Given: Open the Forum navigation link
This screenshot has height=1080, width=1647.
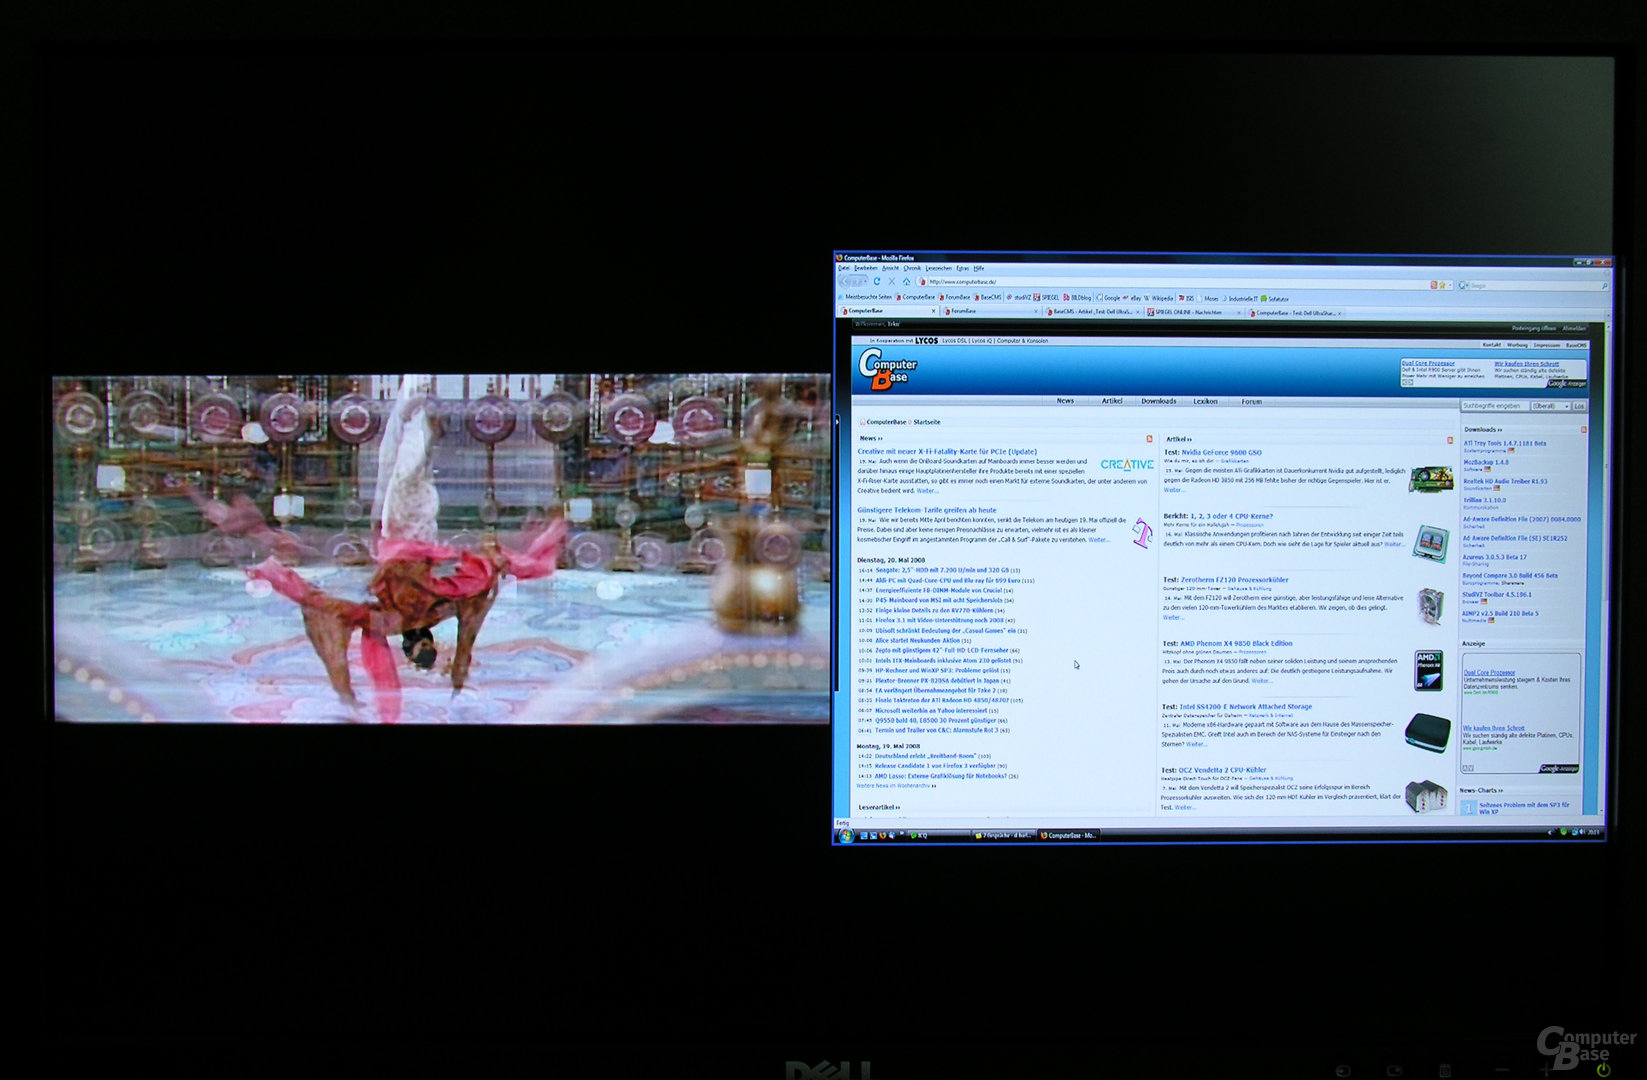Looking at the screenshot, I should [1251, 401].
